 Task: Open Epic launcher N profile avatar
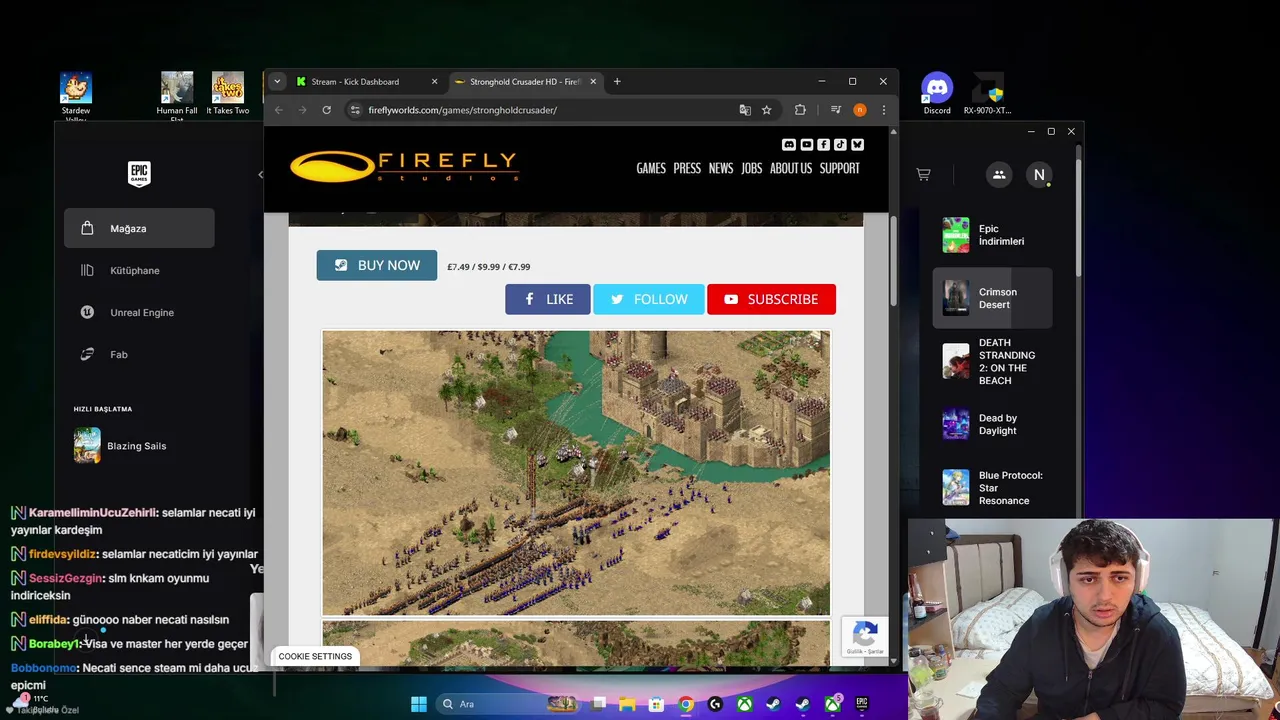click(1039, 175)
